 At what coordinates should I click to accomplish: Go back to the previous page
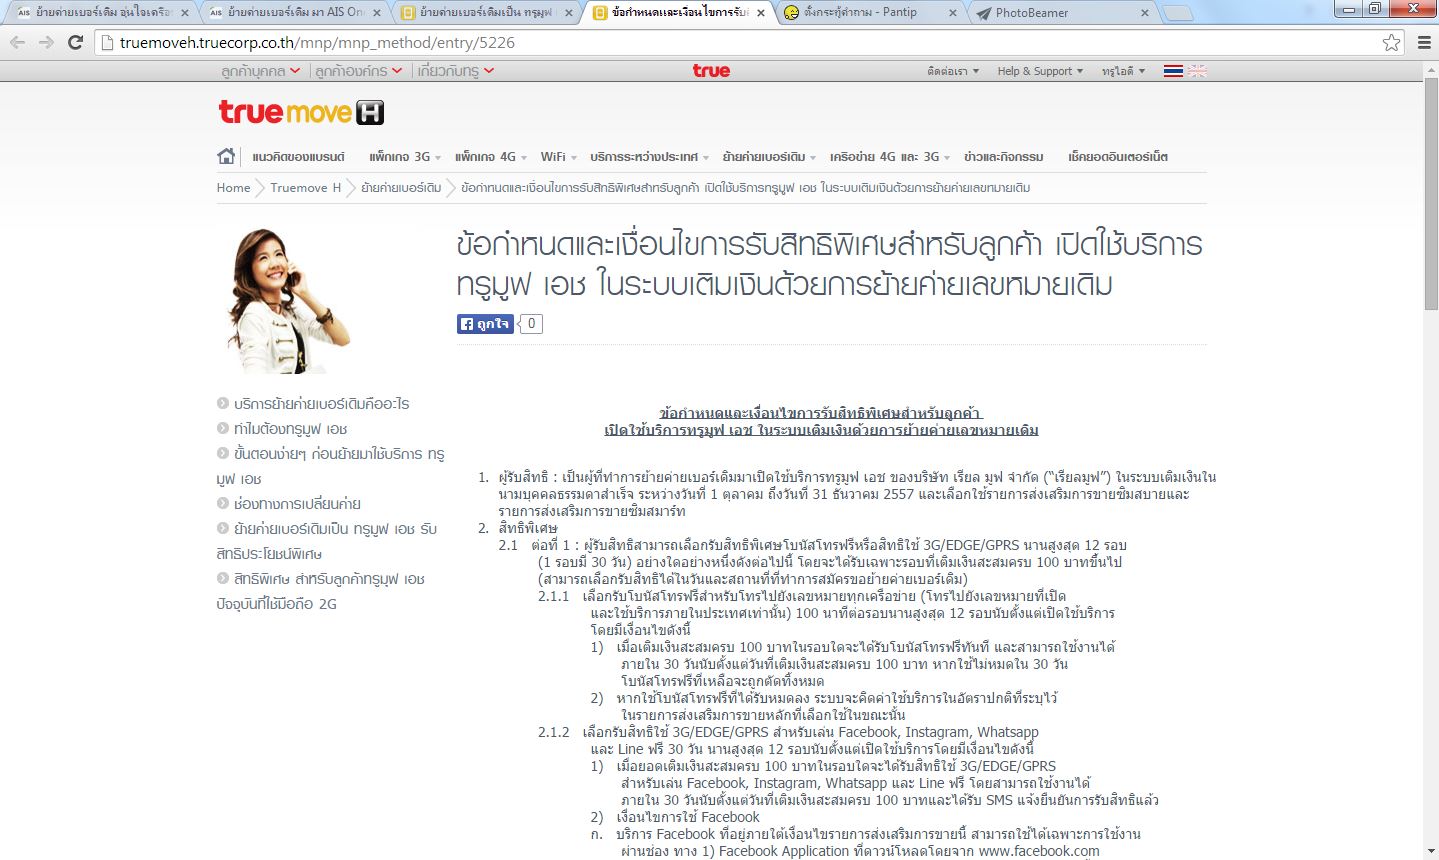[17, 42]
